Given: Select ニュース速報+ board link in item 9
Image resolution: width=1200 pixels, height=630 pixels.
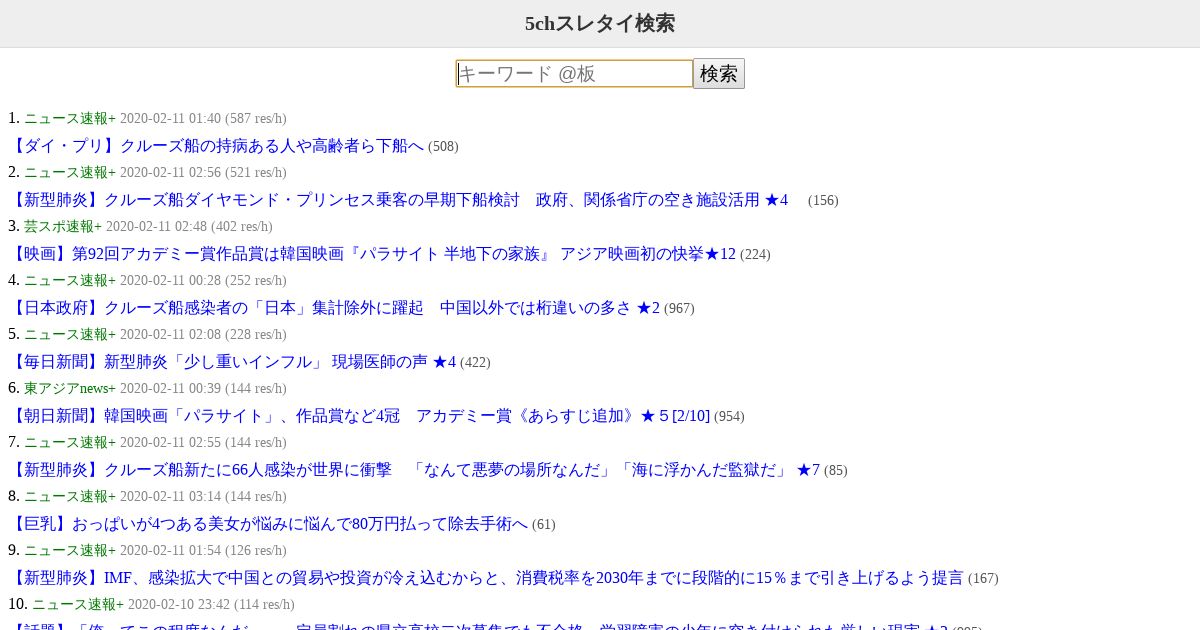Looking at the screenshot, I should click(x=70, y=551).
